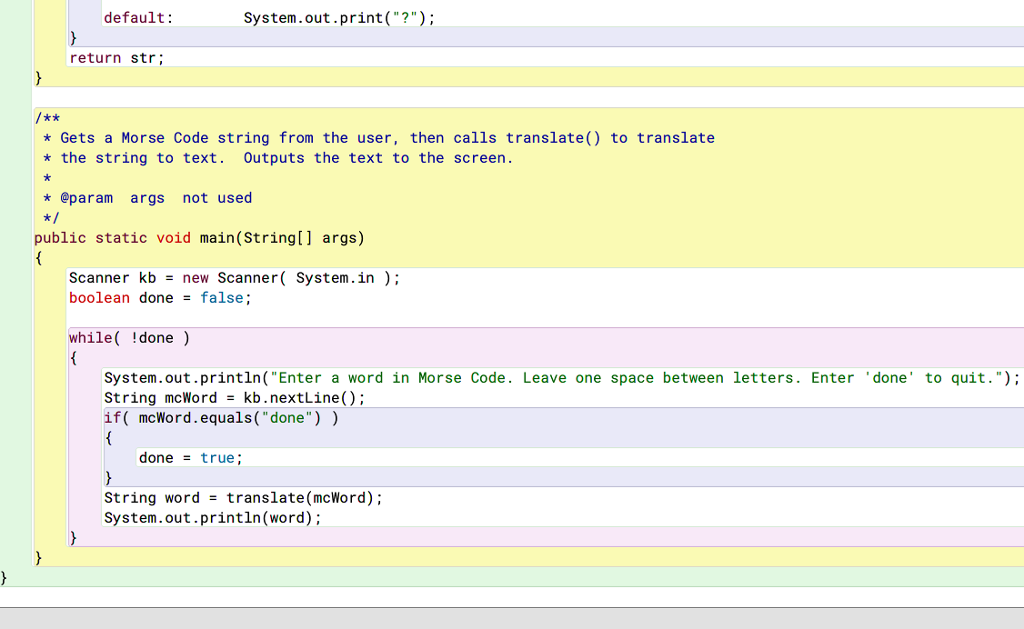
Task: Click the Javadoc opening '/**' marker
Action: [47, 118]
